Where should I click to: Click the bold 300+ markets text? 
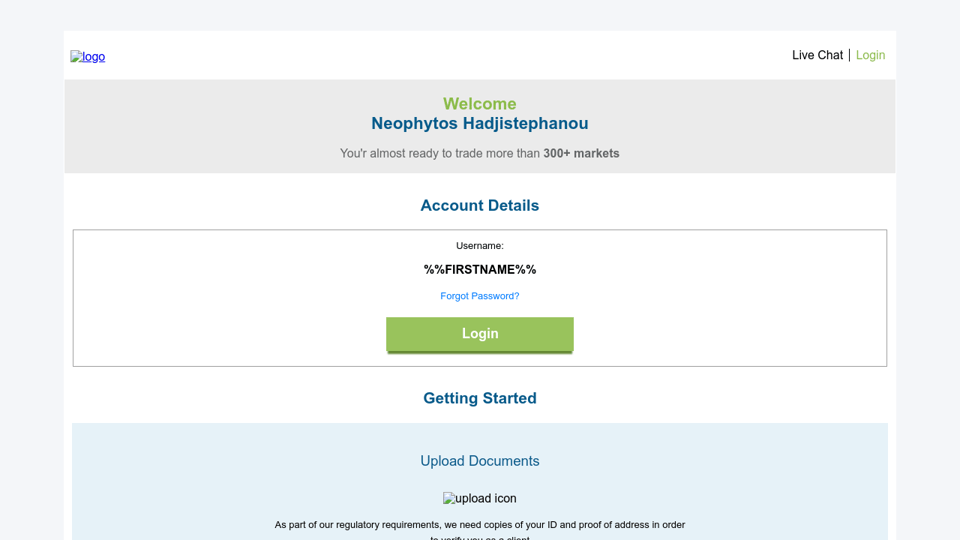point(581,154)
